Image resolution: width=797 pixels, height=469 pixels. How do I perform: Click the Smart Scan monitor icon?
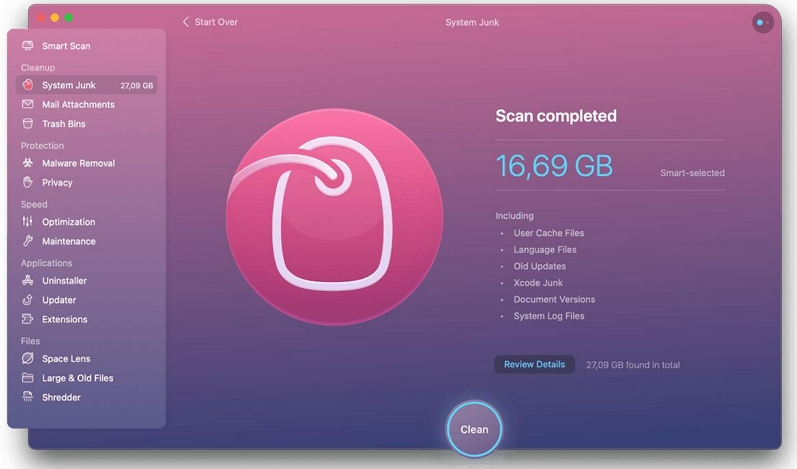(28, 46)
